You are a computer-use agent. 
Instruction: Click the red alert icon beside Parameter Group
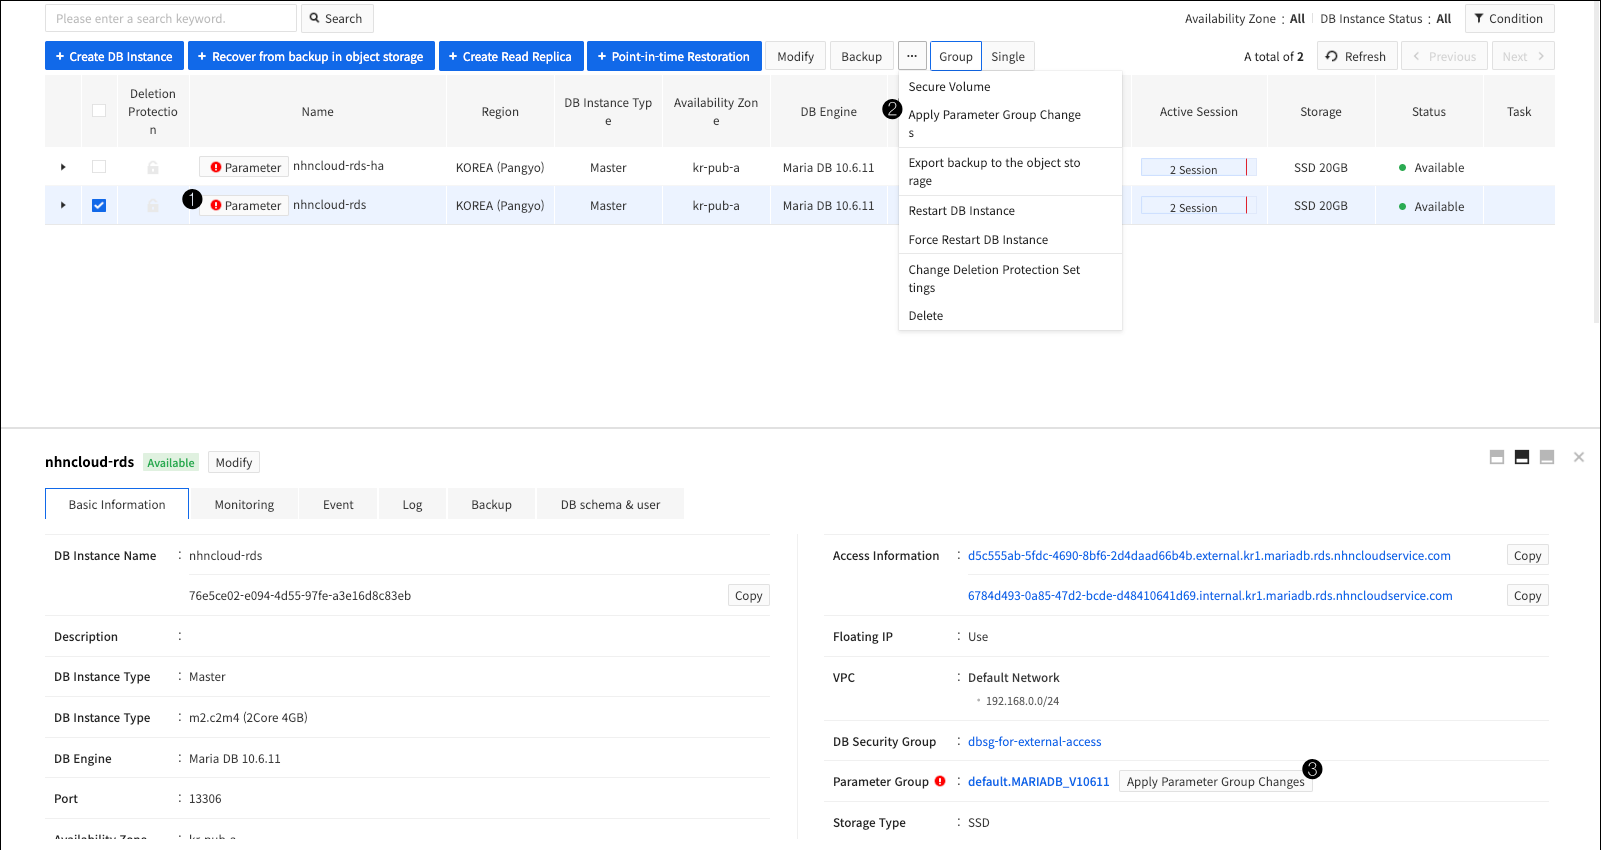(x=940, y=781)
